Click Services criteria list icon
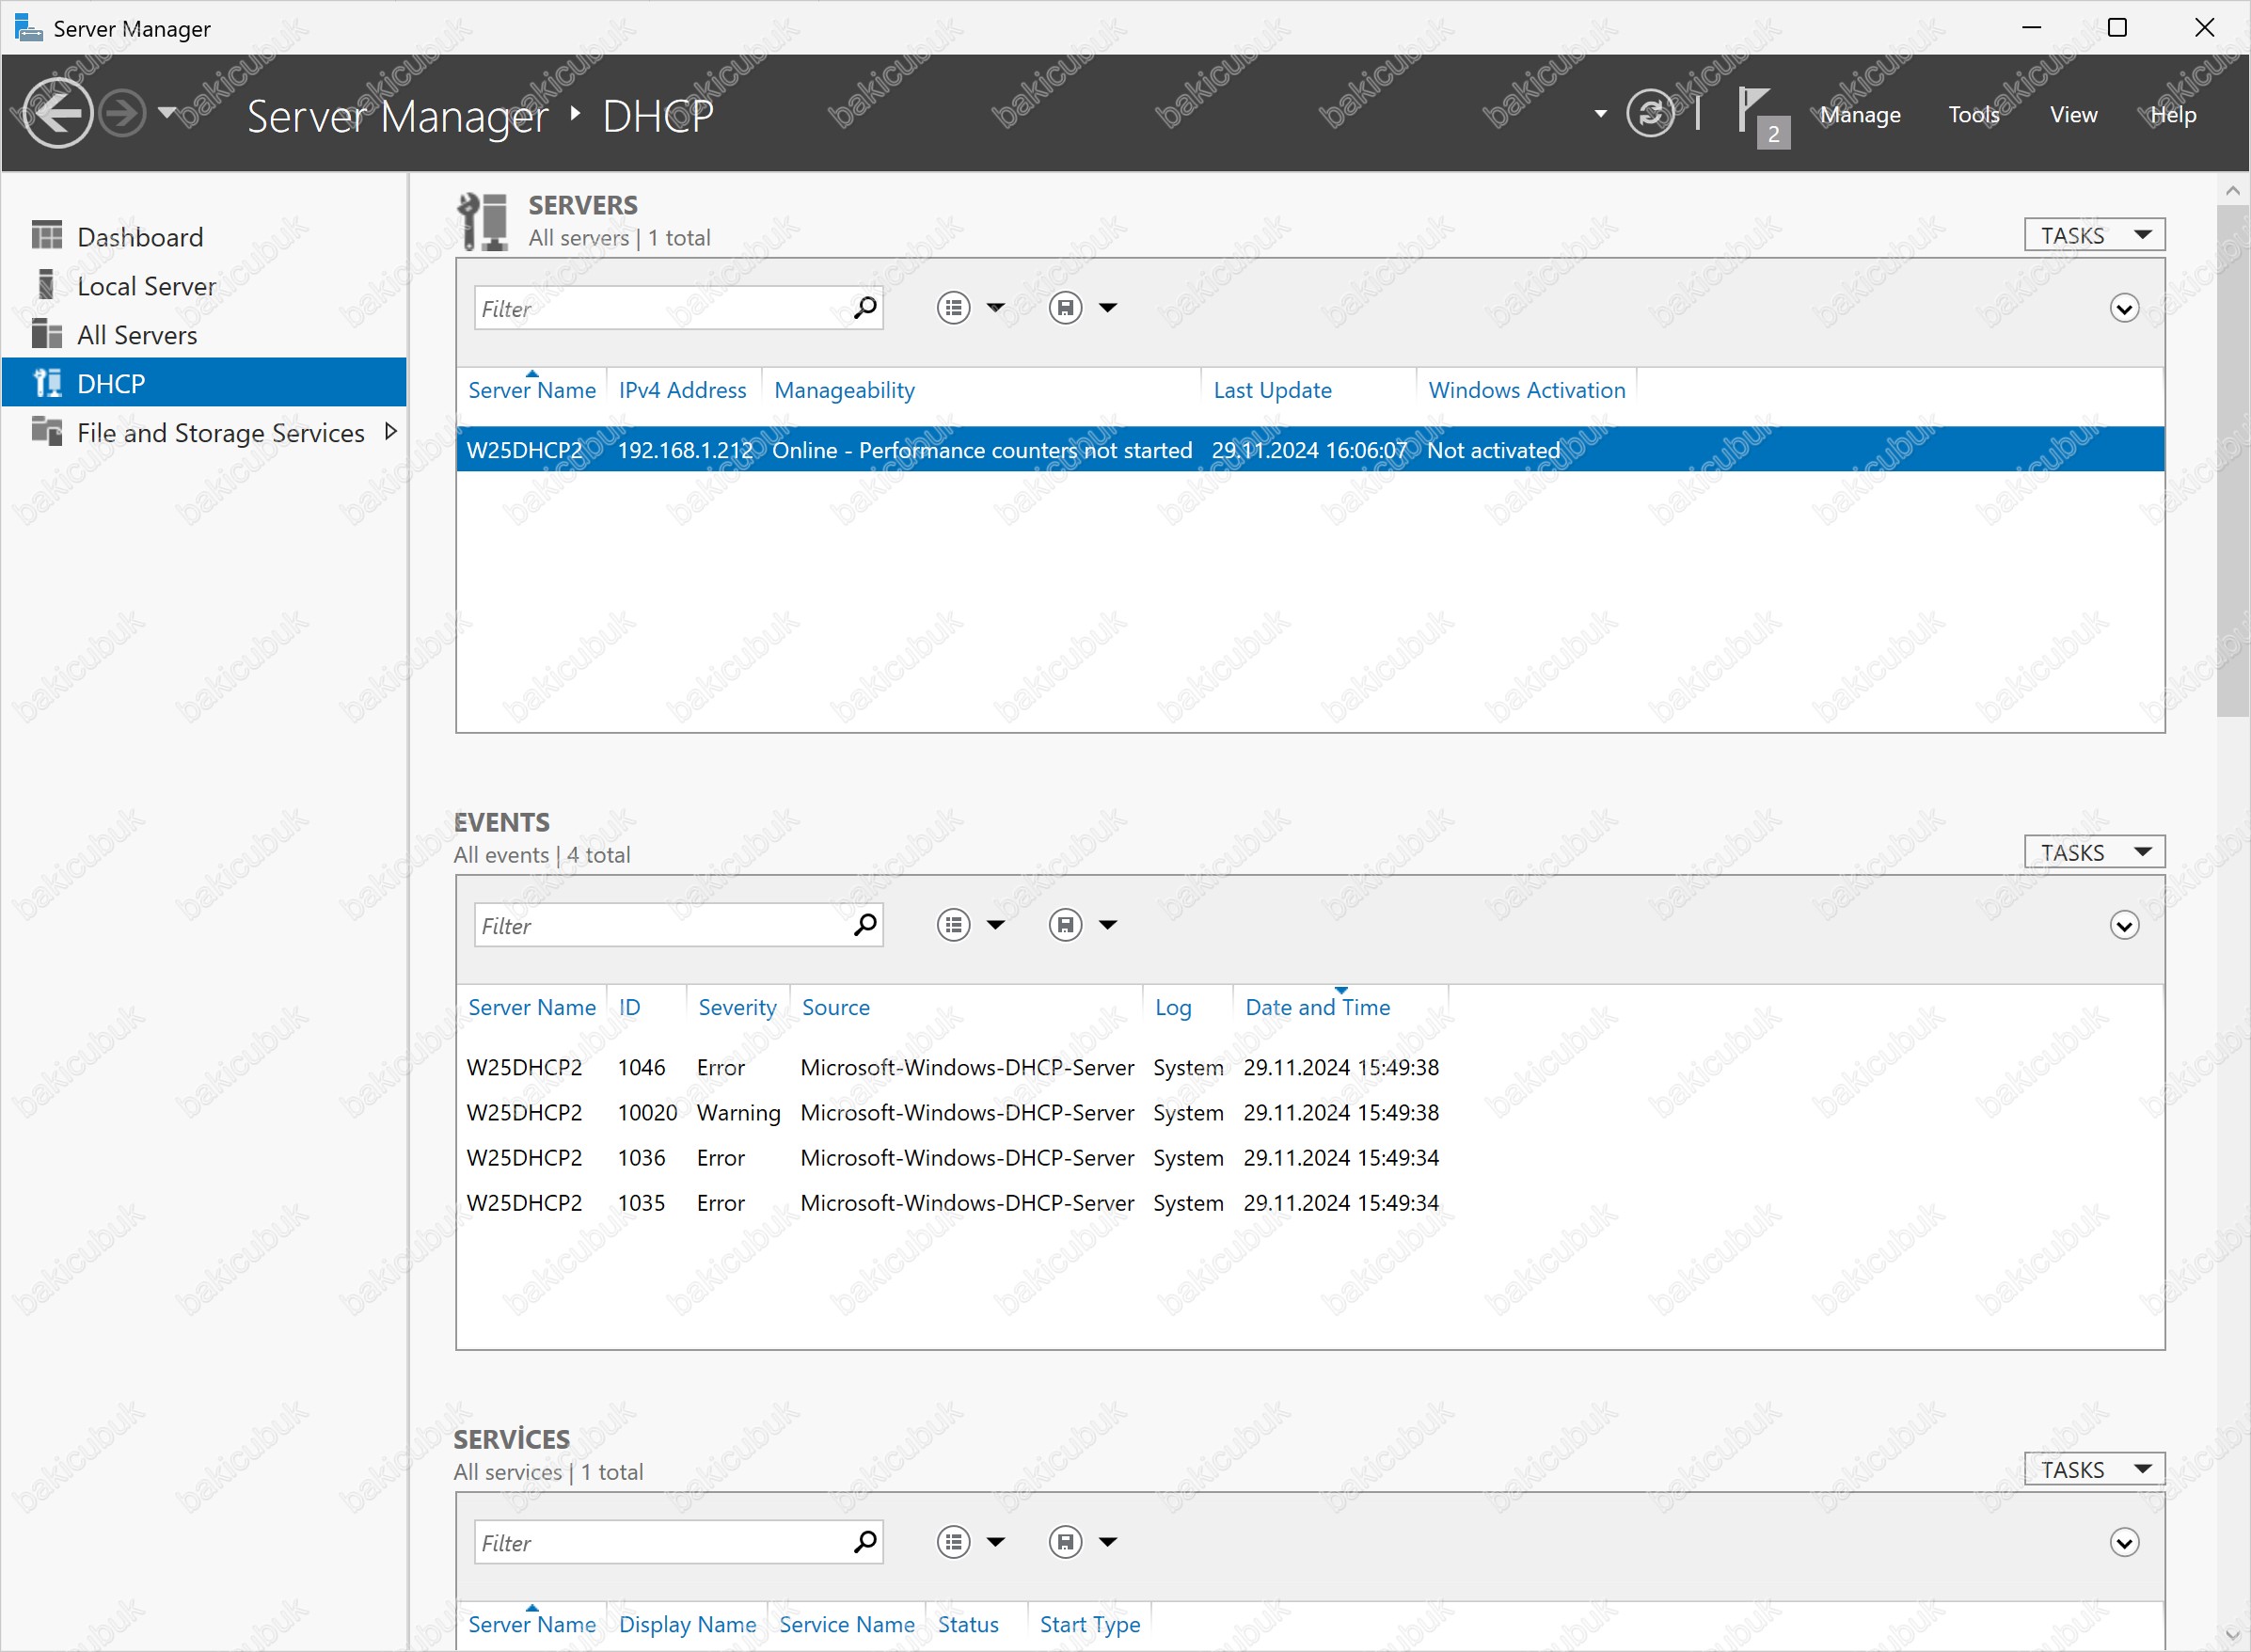The height and width of the screenshot is (1652, 2251). pyautogui.click(x=953, y=1542)
